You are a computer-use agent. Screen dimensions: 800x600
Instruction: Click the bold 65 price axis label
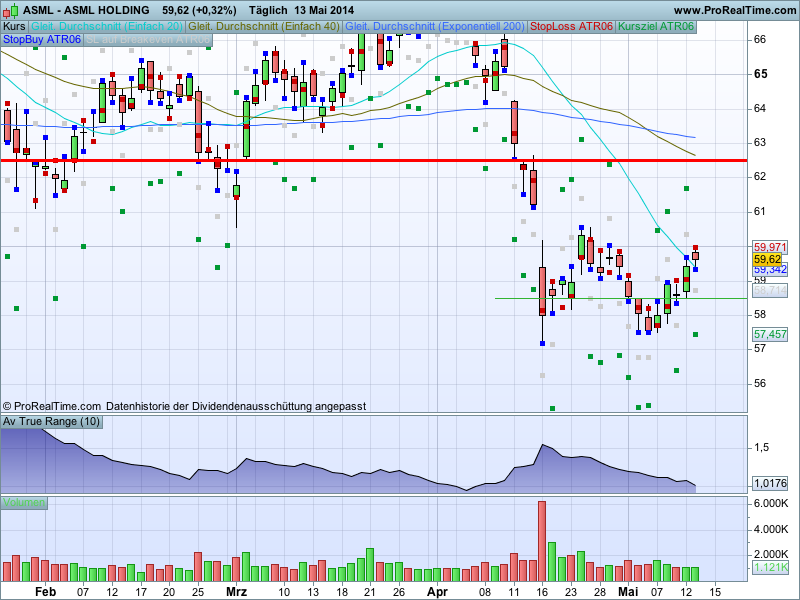pyautogui.click(x=760, y=74)
